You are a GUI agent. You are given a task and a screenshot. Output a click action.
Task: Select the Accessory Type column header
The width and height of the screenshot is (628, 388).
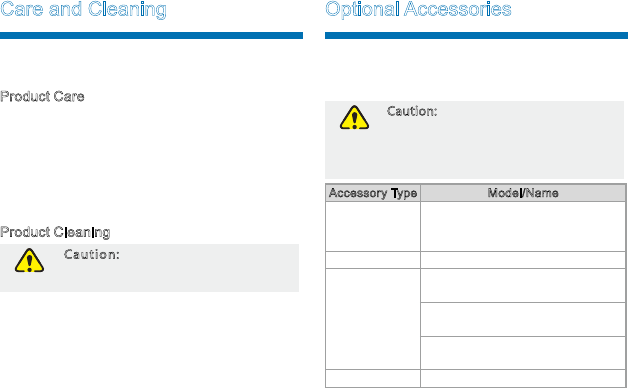(373, 193)
